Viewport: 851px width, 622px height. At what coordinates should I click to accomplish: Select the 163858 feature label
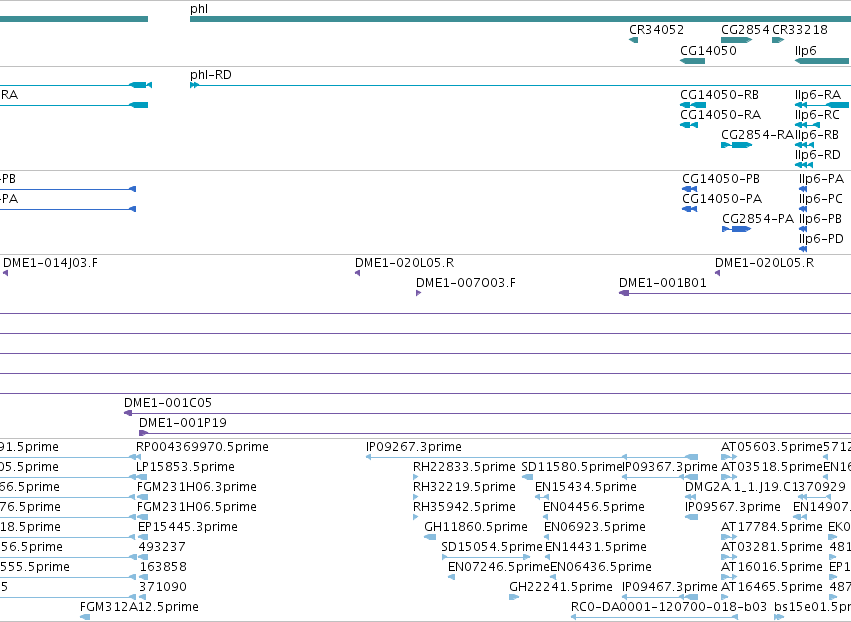pyautogui.click(x=163, y=567)
